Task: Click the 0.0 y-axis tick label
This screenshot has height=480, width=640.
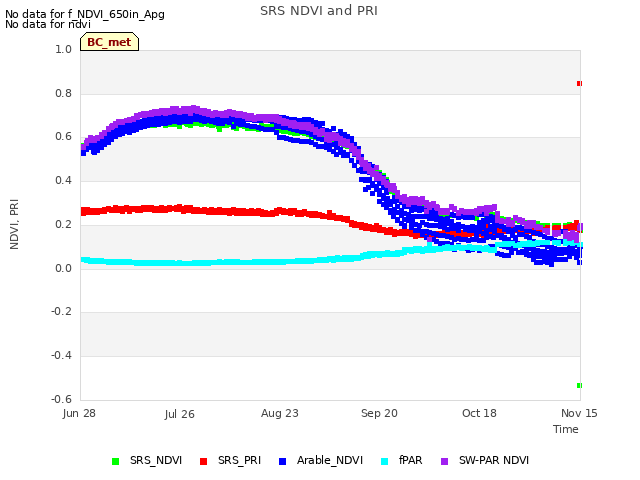Action: pos(64,268)
